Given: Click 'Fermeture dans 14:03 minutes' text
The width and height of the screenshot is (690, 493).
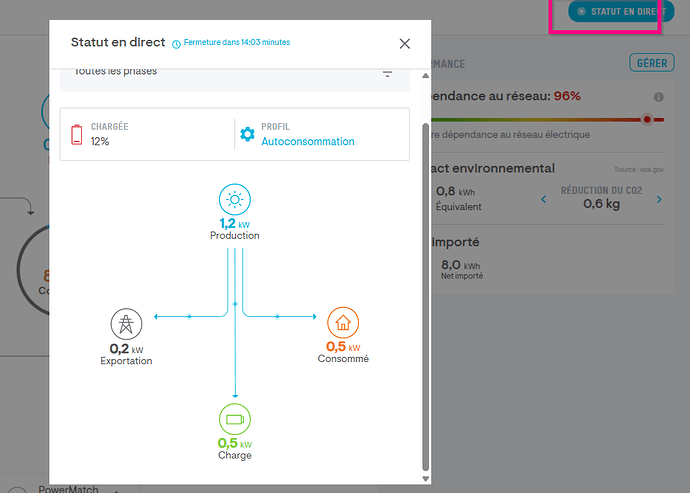Looking at the screenshot, I should tap(237, 42).
